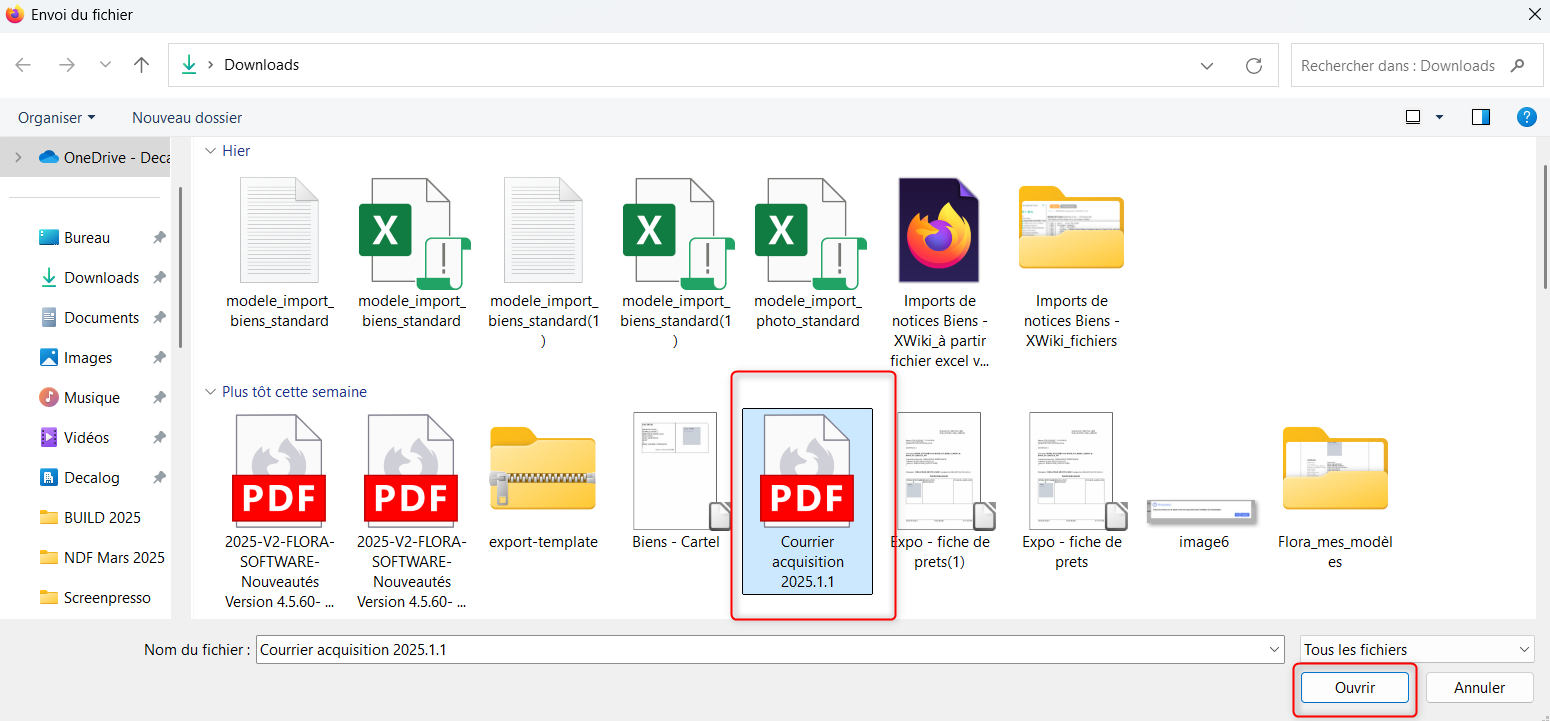Image resolution: width=1550 pixels, height=721 pixels.
Task: Go to Documents in the sidebar
Action: [x=101, y=318]
